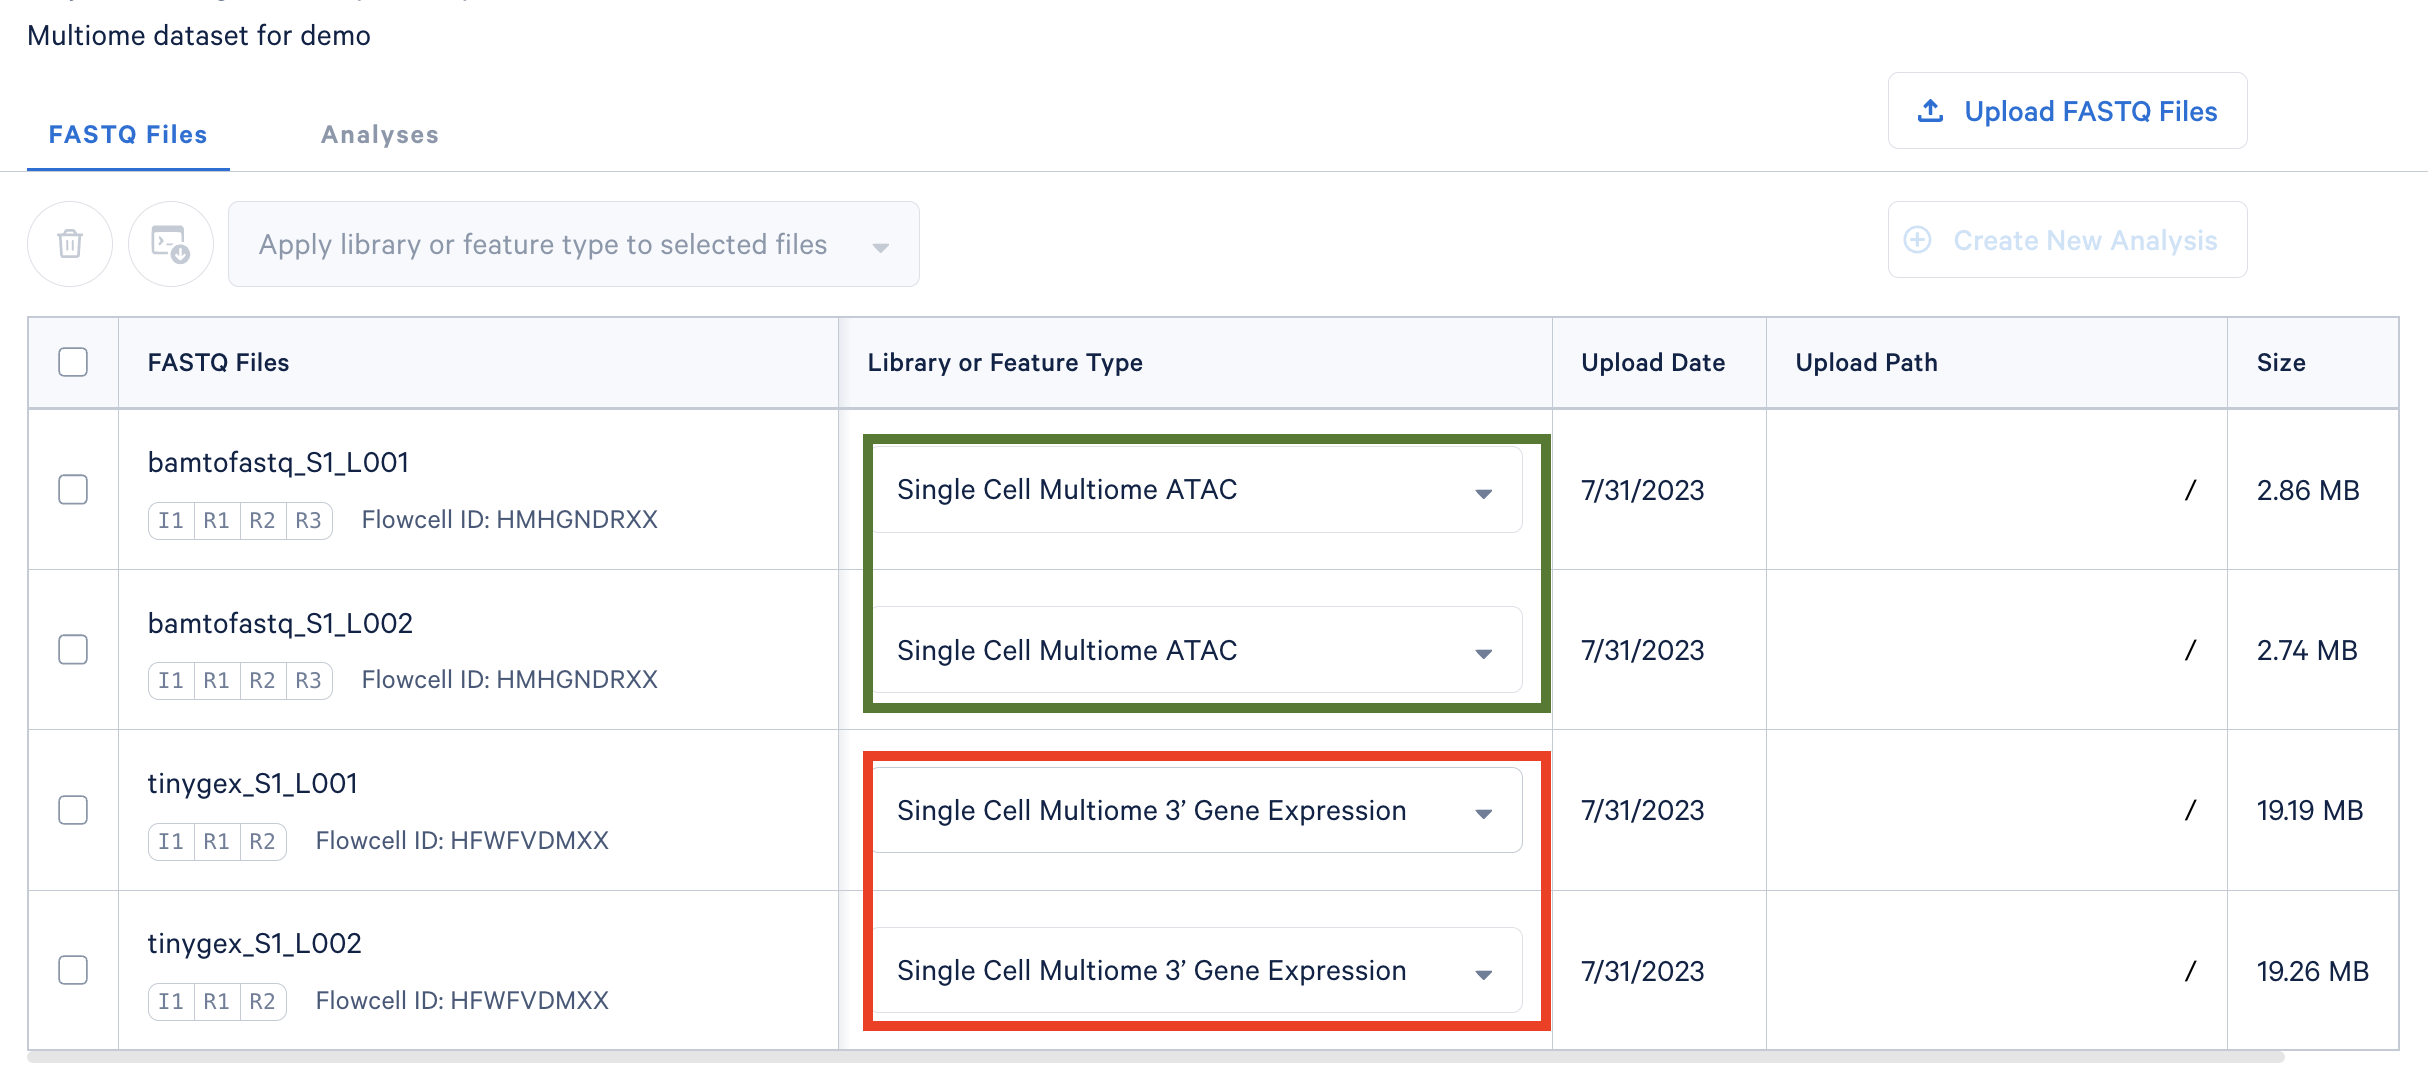Open library type dropdown for tinygex_S1_L001
This screenshot has width=2428, height=1090.
coord(1198,810)
